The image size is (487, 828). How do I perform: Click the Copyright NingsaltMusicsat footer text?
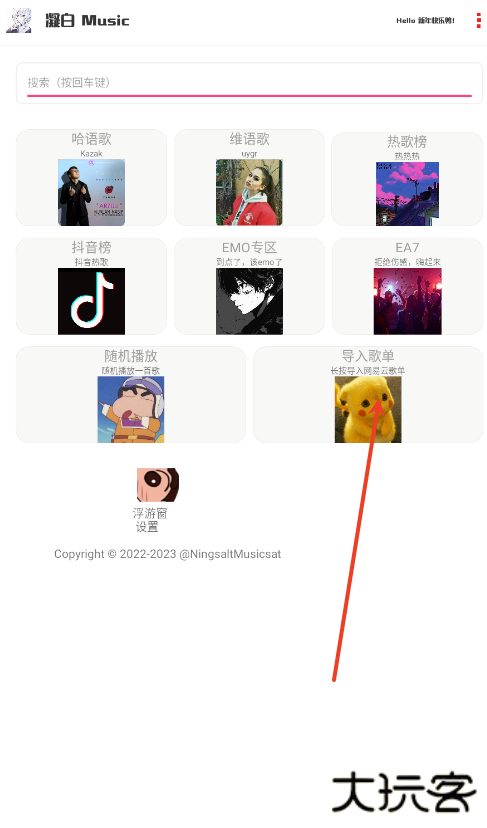(167, 554)
